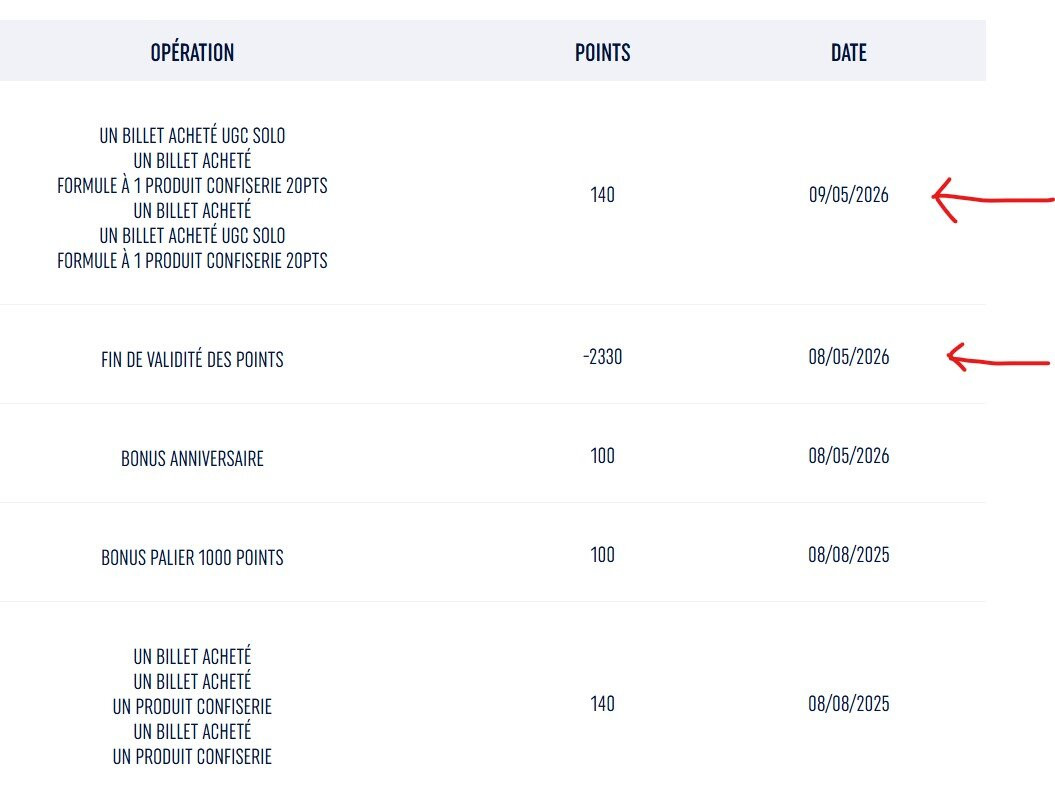This screenshot has height=785, width=1055.
Task: Click the first UN PRODUIT CONFISERIE line
Action: click(192, 707)
